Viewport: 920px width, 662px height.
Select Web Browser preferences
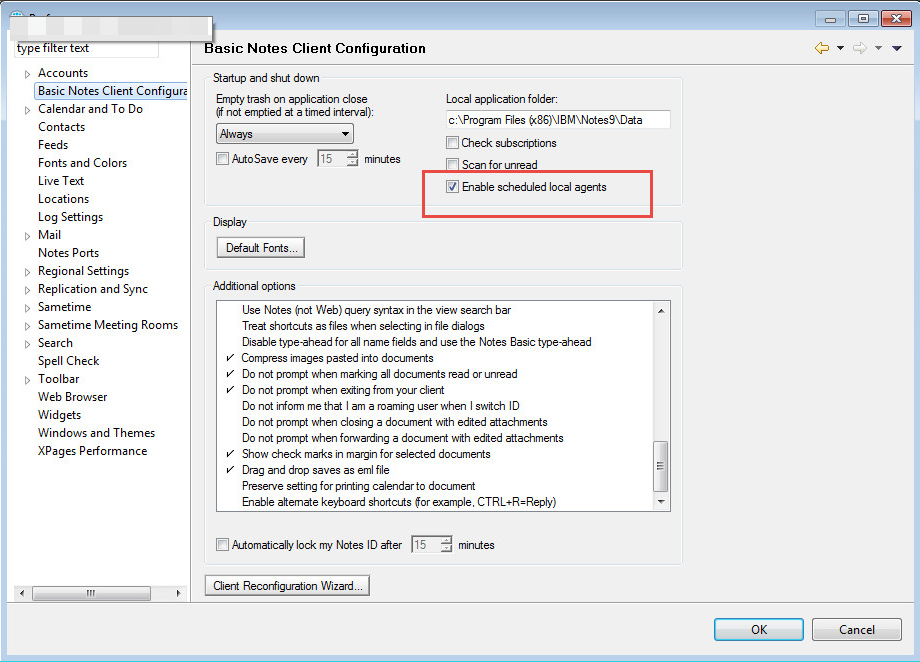pyautogui.click(x=73, y=397)
